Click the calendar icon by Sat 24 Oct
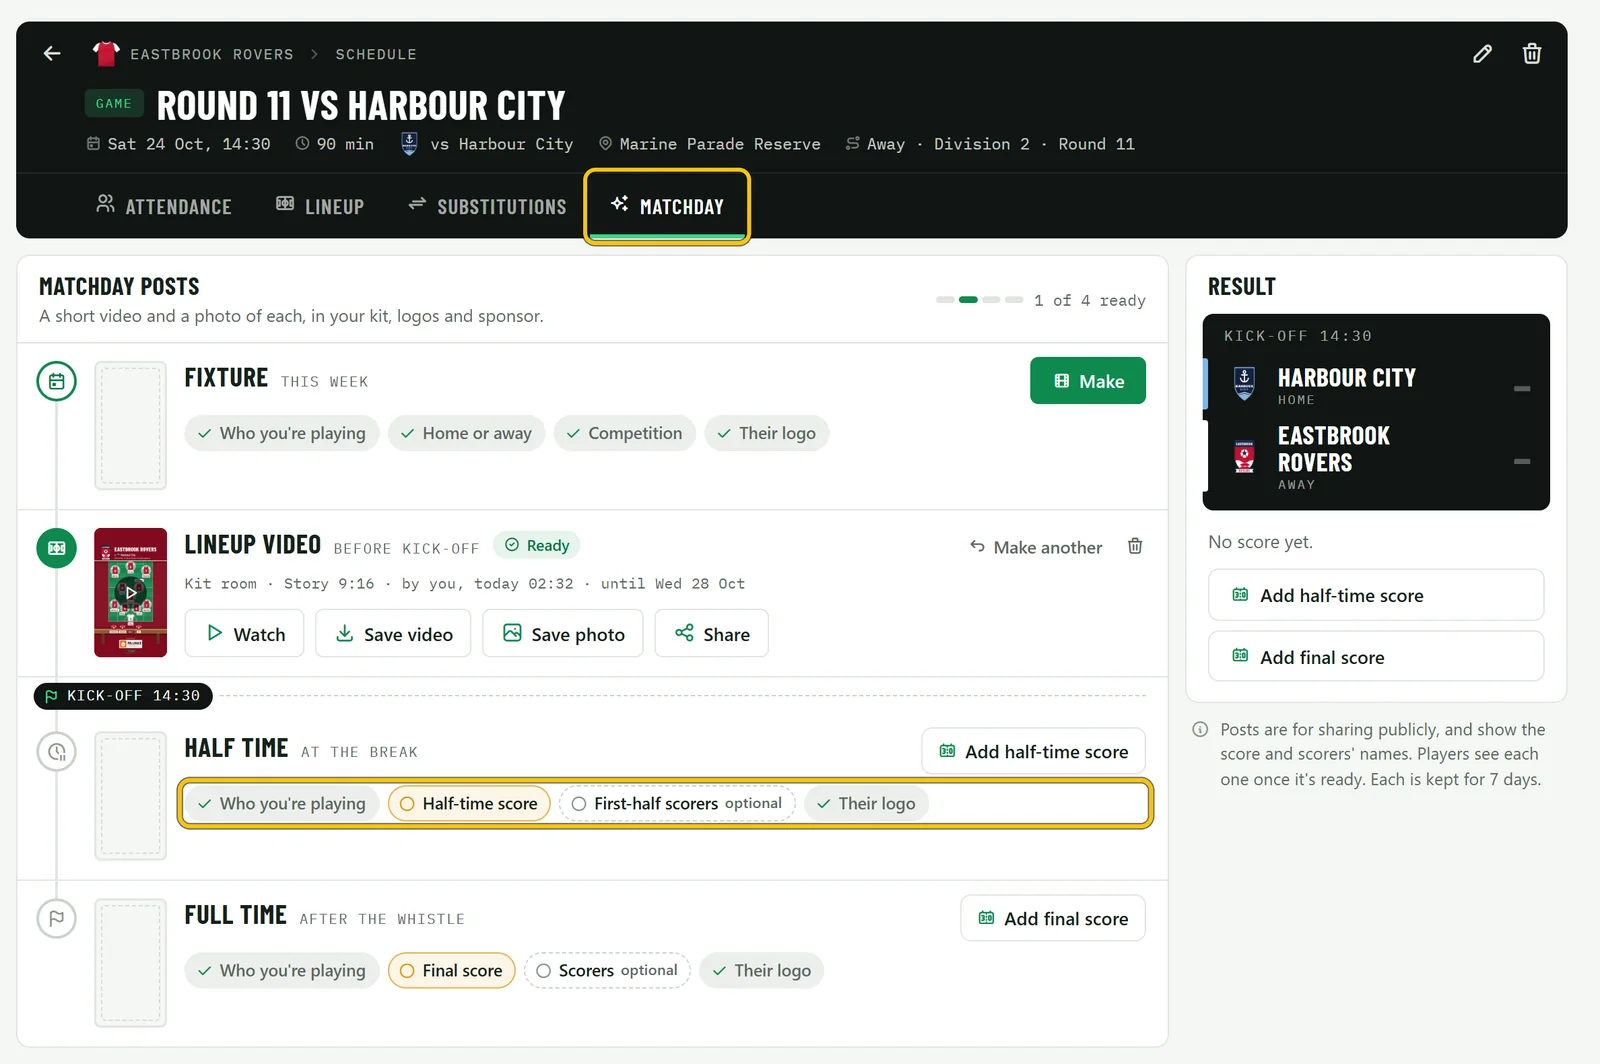This screenshot has height=1064, width=1600. 93,144
